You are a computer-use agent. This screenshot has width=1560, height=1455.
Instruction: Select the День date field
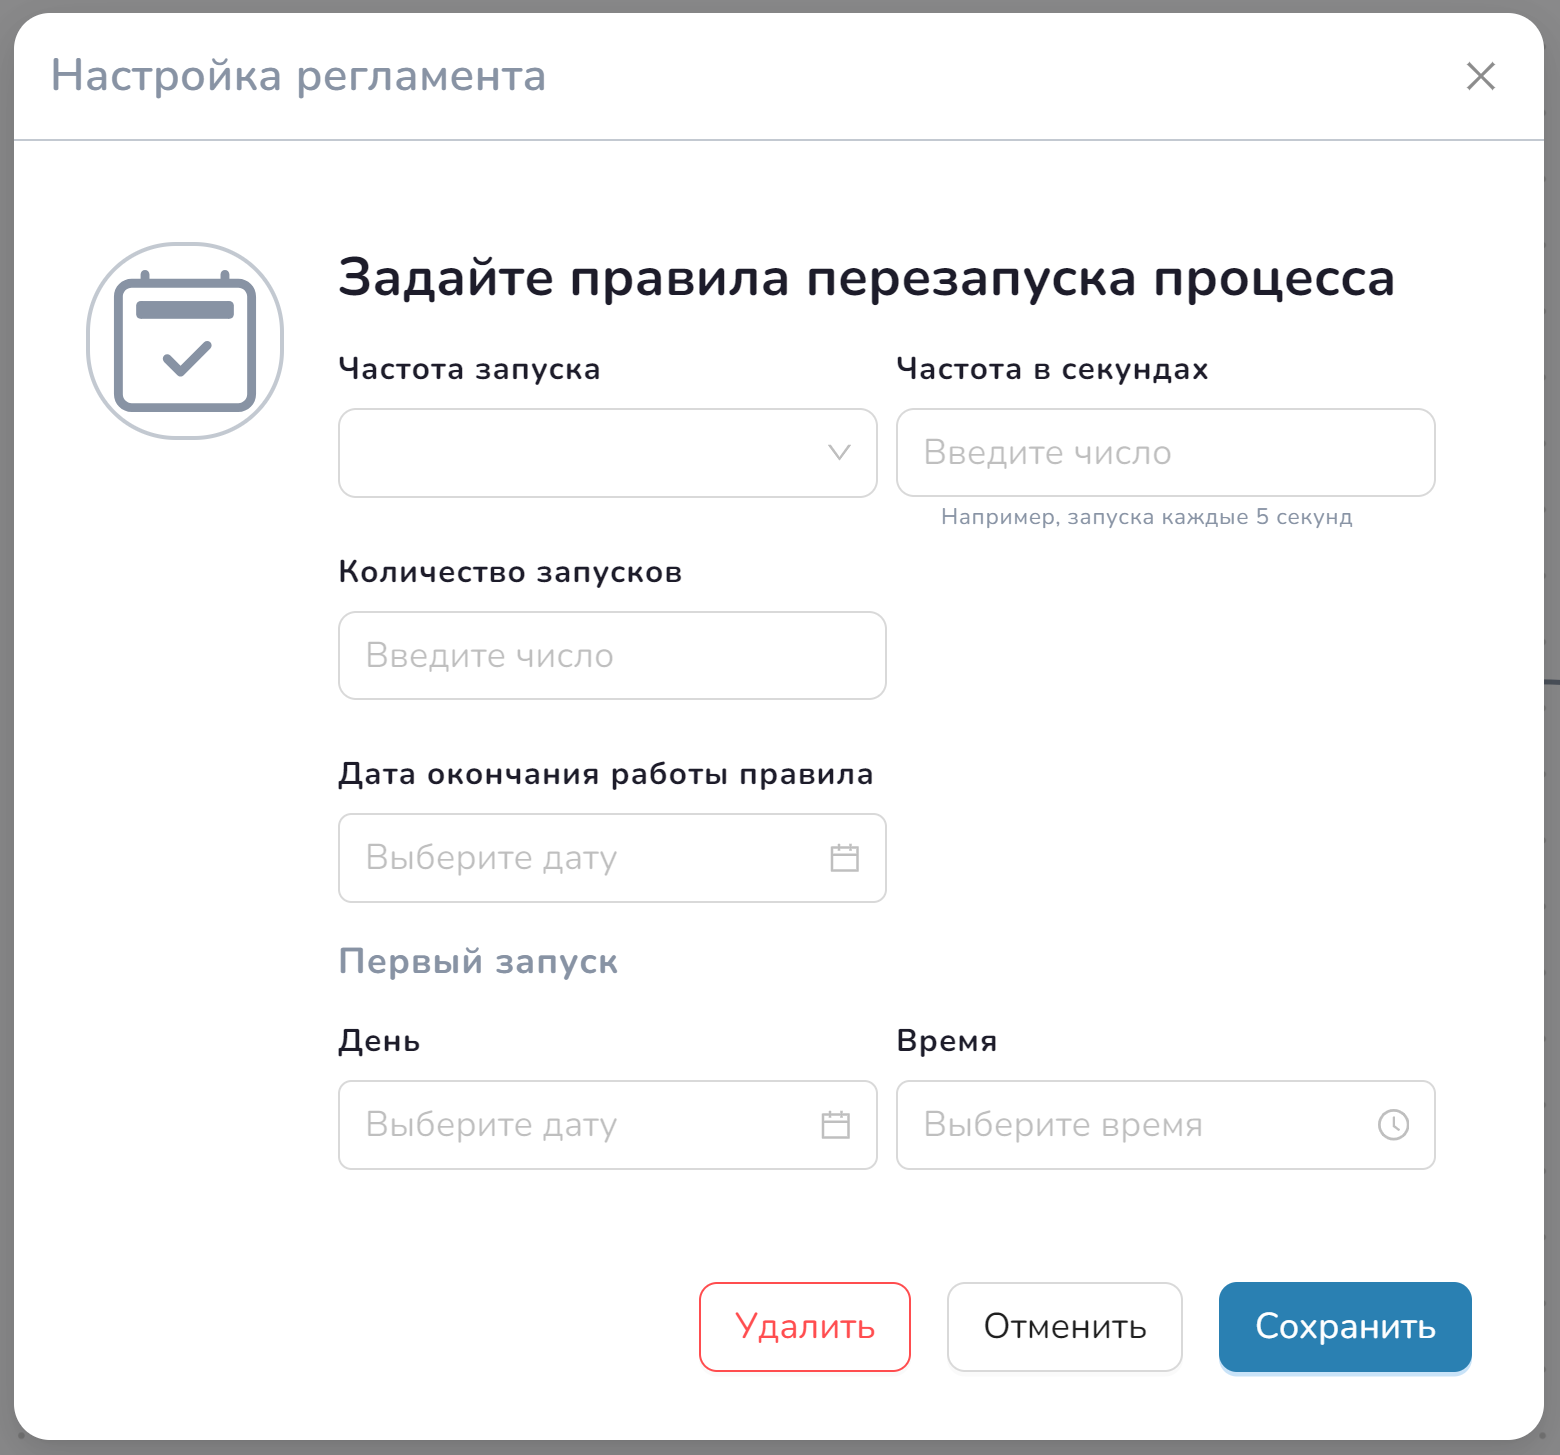(580, 1125)
